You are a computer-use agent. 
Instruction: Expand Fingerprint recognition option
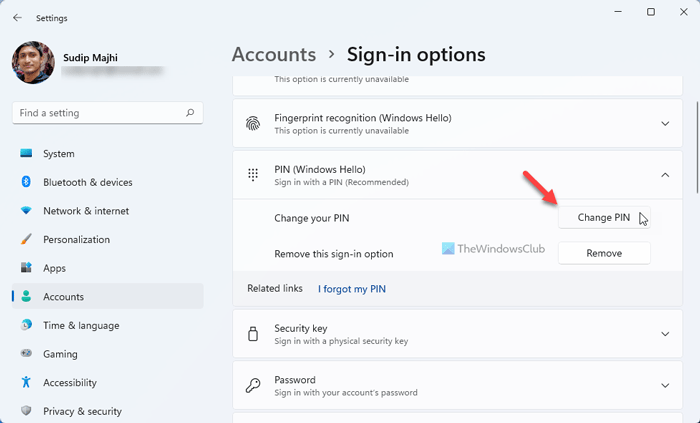click(x=665, y=124)
